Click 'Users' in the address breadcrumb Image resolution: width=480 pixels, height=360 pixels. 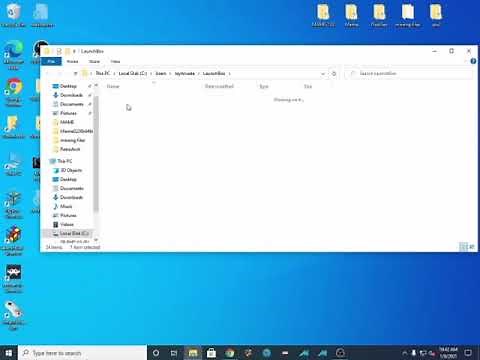tap(161, 73)
